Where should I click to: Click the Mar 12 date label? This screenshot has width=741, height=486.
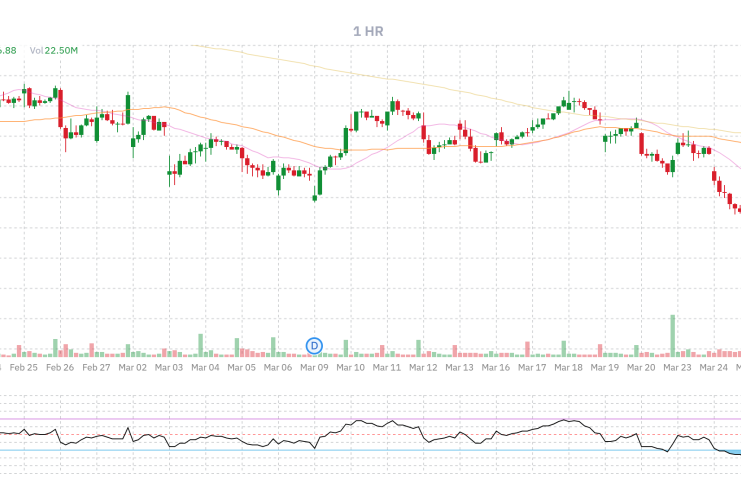tap(423, 367)
